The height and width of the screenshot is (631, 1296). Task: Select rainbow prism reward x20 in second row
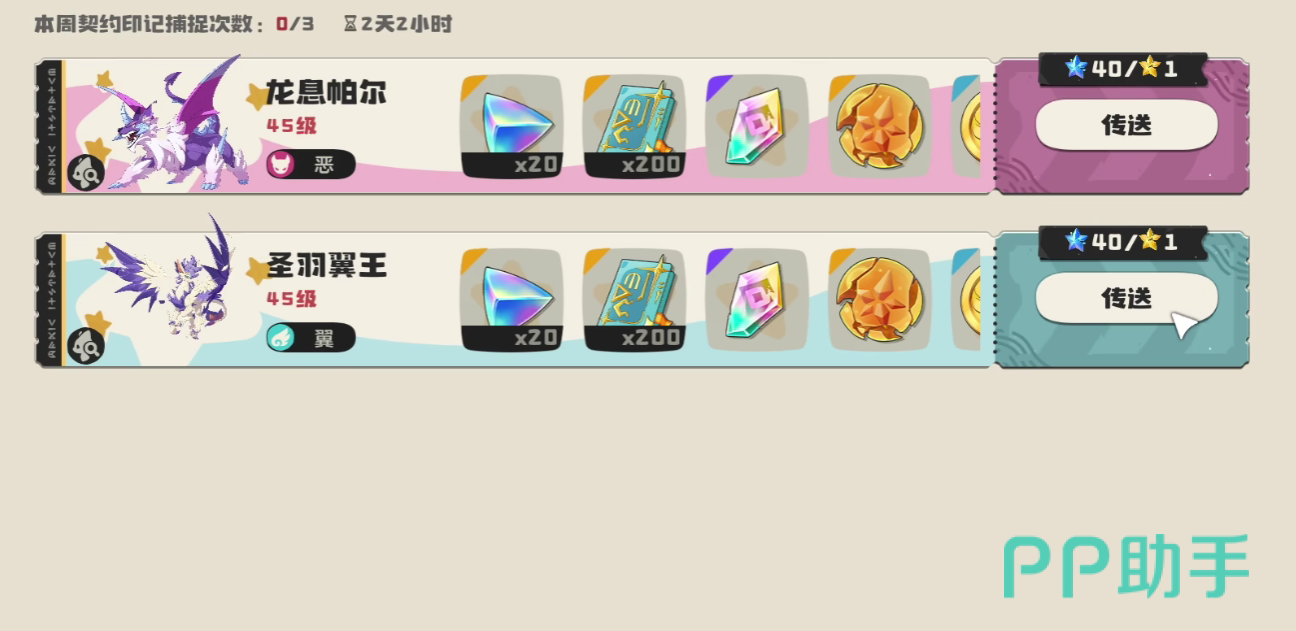(511, 300)
